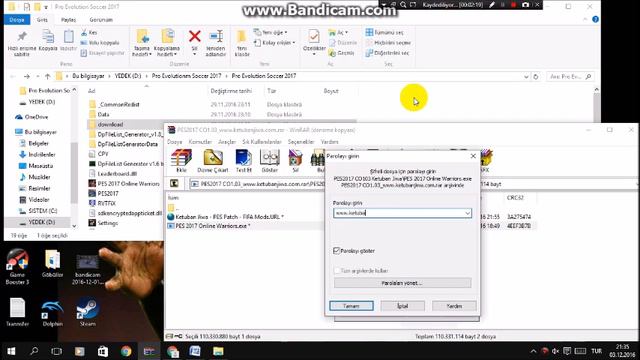The image size is (640, 360).
Task: Click the Explorer search box
Action: (x=570, y=76)
